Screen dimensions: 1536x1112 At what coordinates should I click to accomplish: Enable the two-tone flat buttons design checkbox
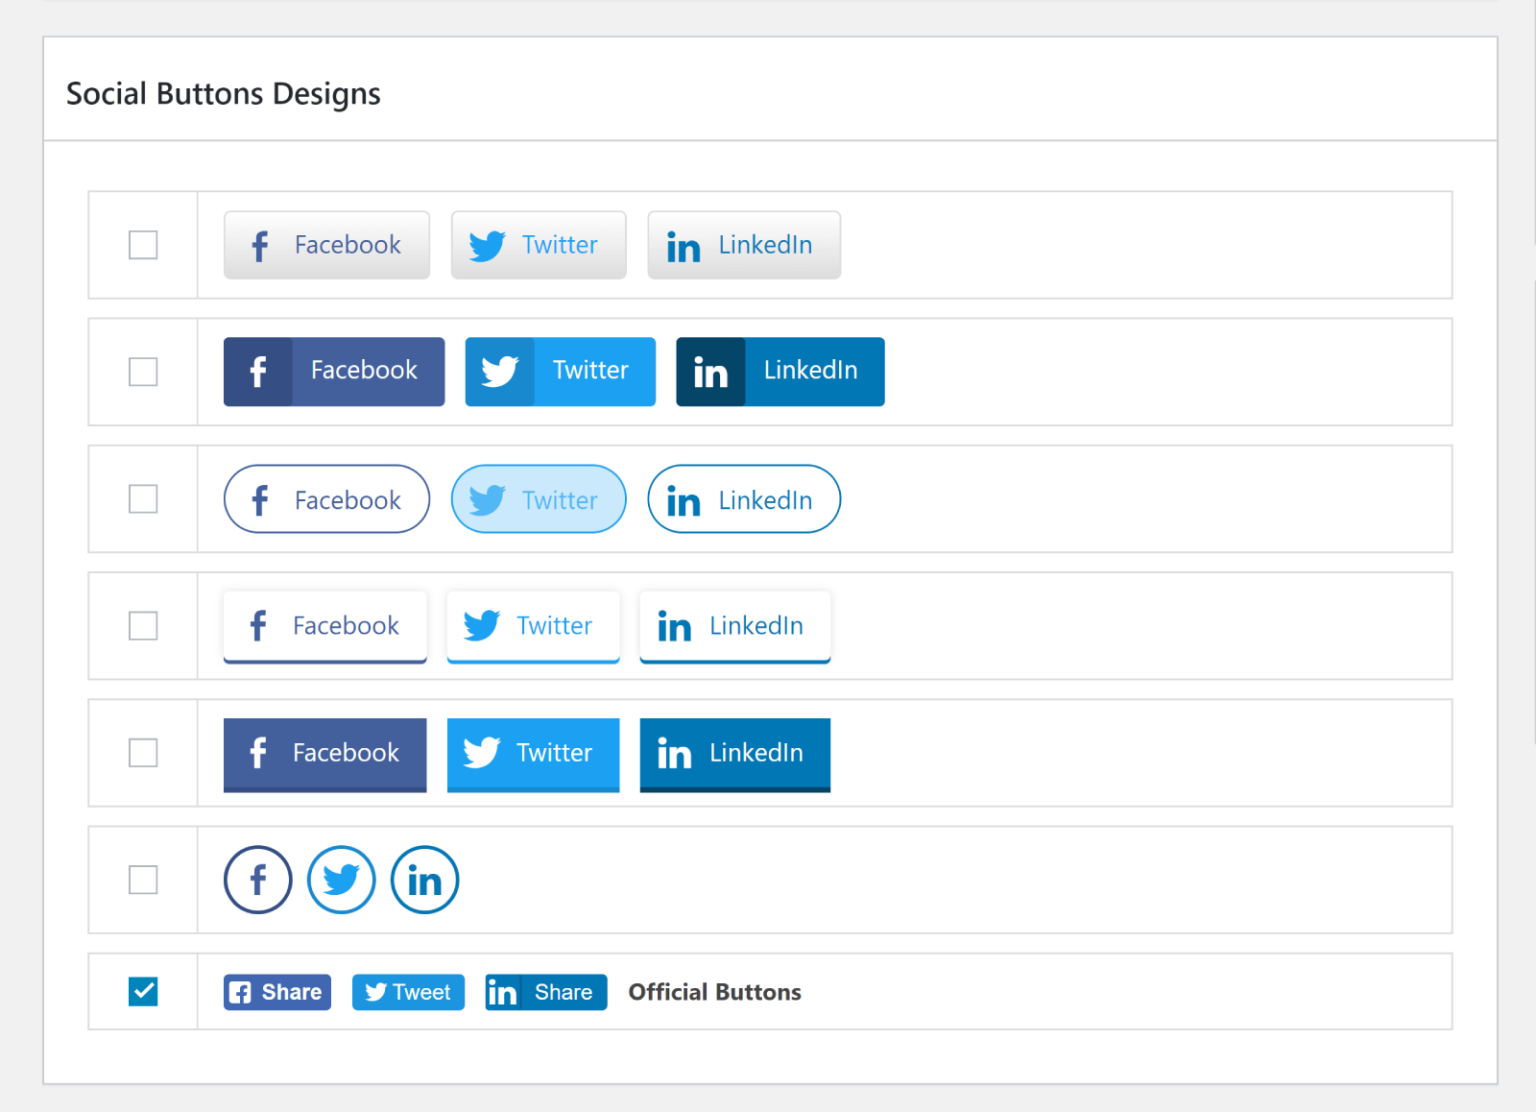pos(143,371)
